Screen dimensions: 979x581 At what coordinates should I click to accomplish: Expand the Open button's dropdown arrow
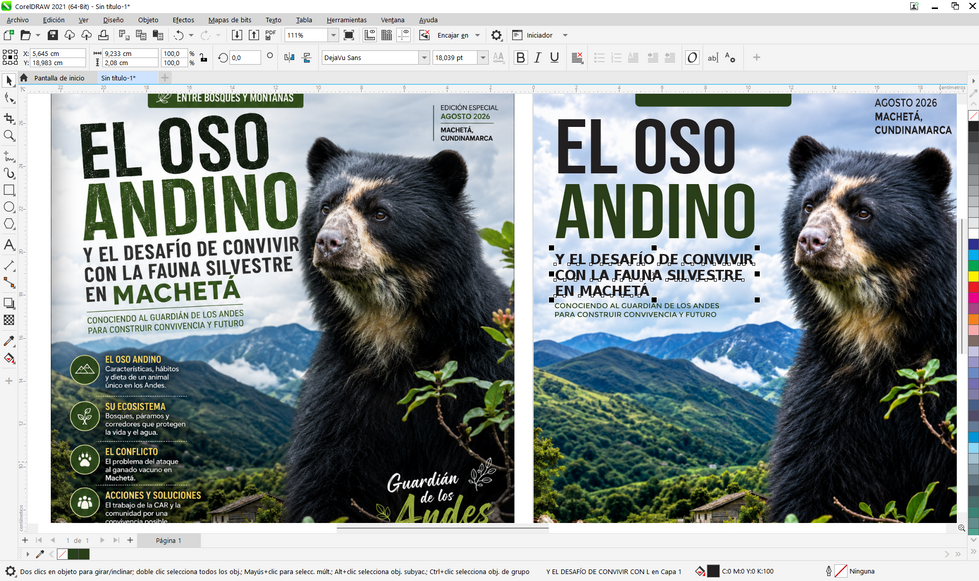(x=37, y=36)
